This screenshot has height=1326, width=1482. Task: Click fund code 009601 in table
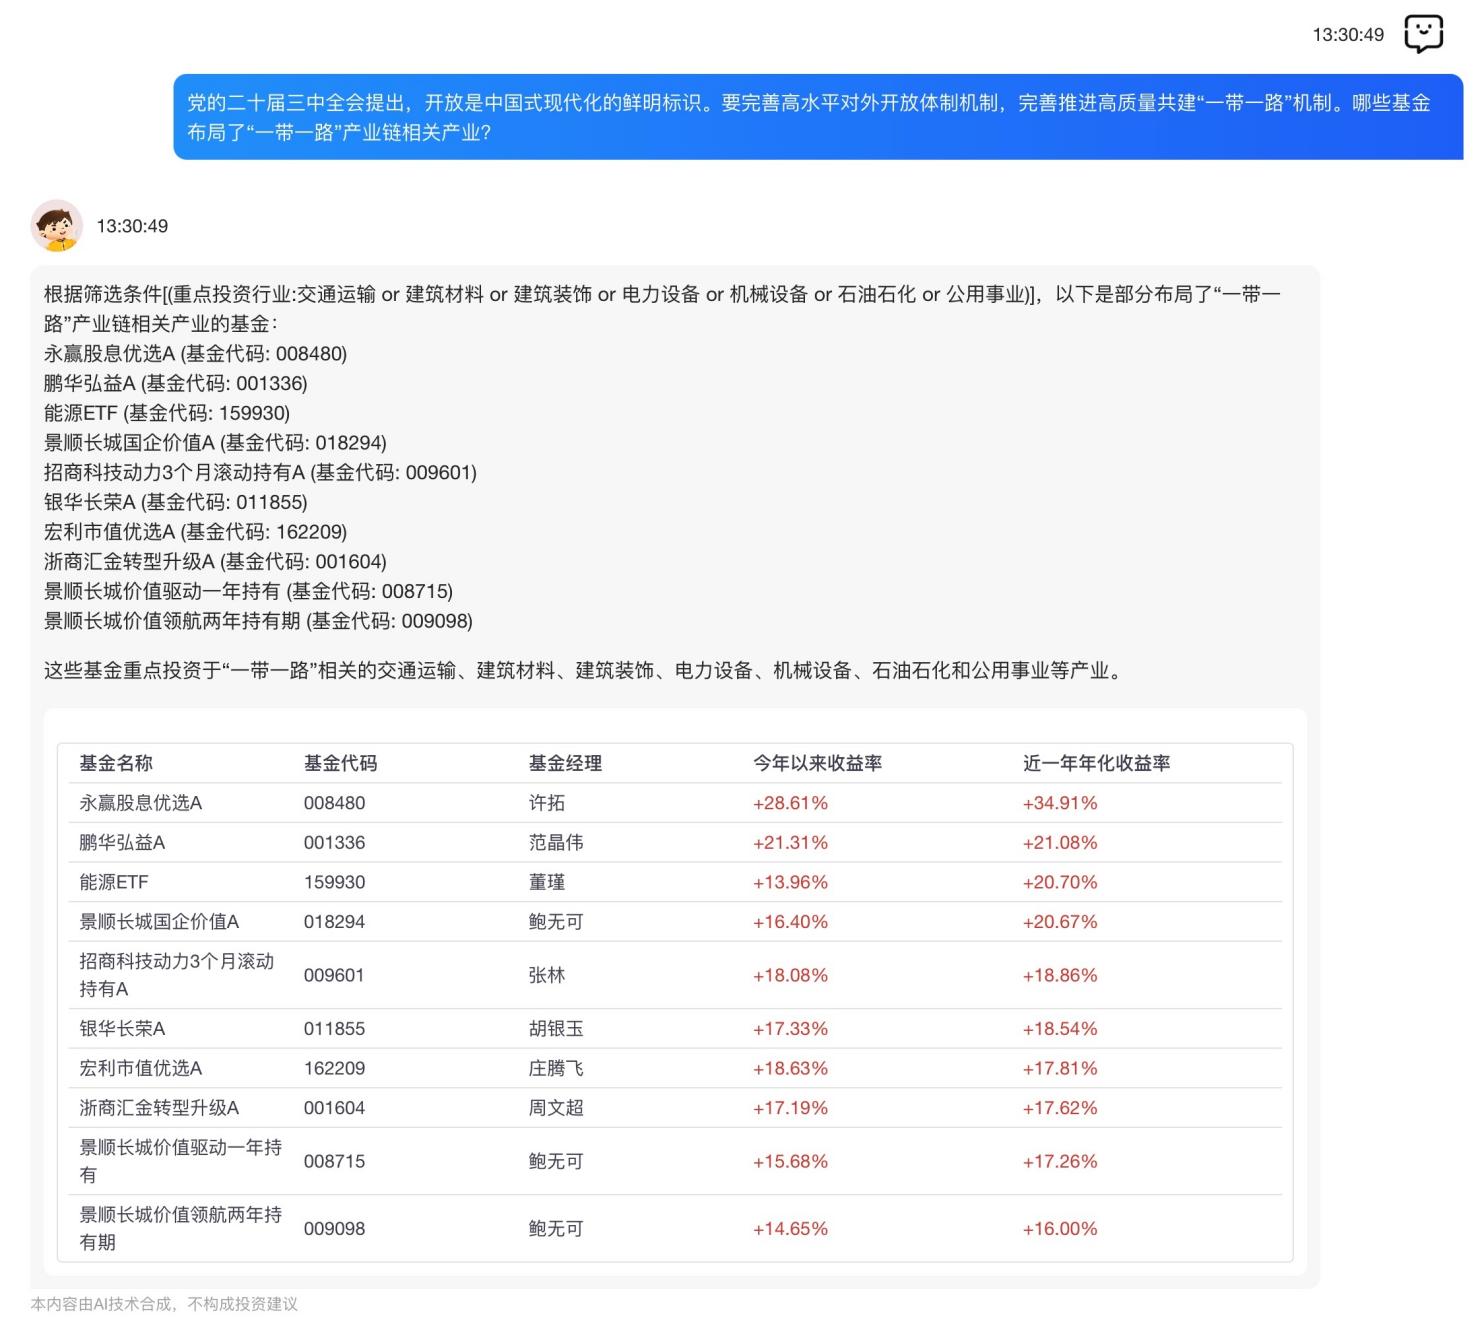tap(334, 975)
